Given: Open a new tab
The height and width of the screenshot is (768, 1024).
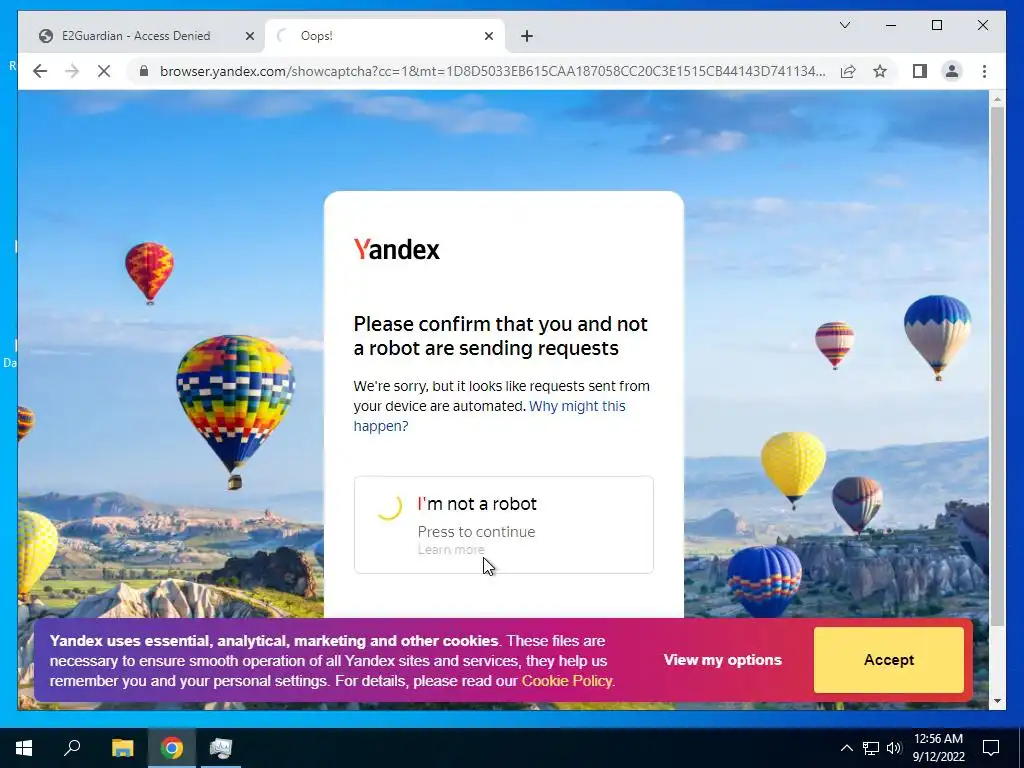Looking at the screenshot, I should (x=527, y=36).
